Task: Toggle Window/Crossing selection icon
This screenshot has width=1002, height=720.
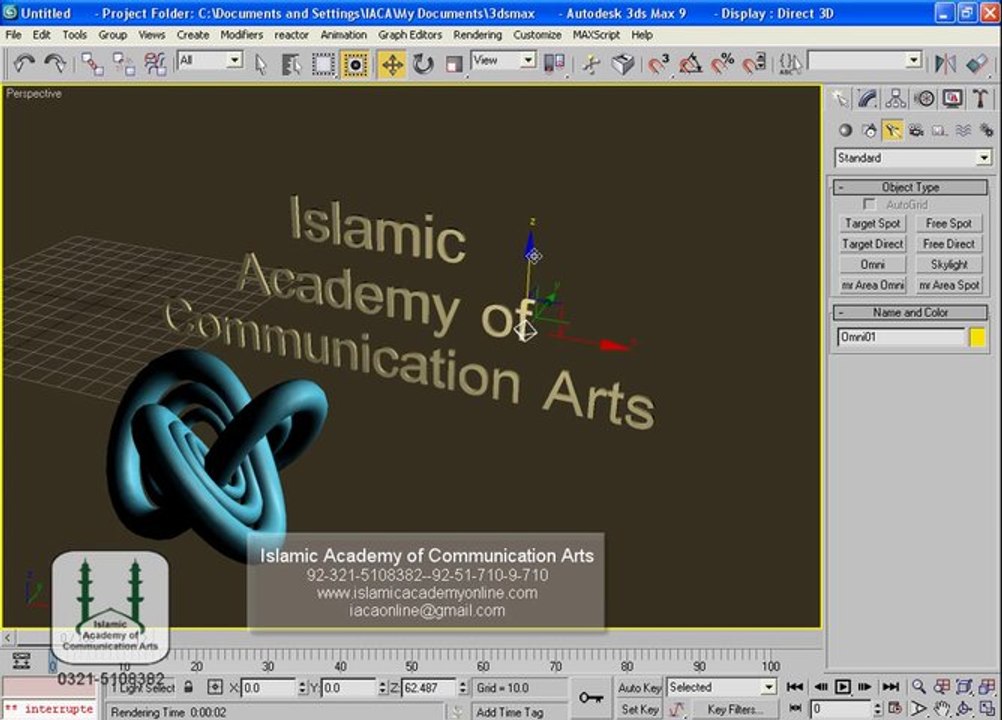Action: [355, 64]
